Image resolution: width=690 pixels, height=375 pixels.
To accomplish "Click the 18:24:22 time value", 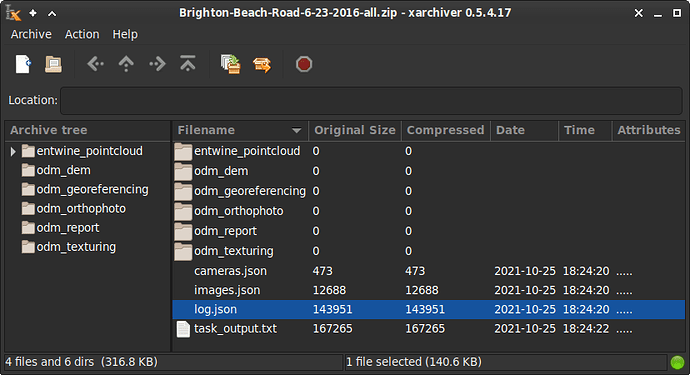I will [586, 329].
